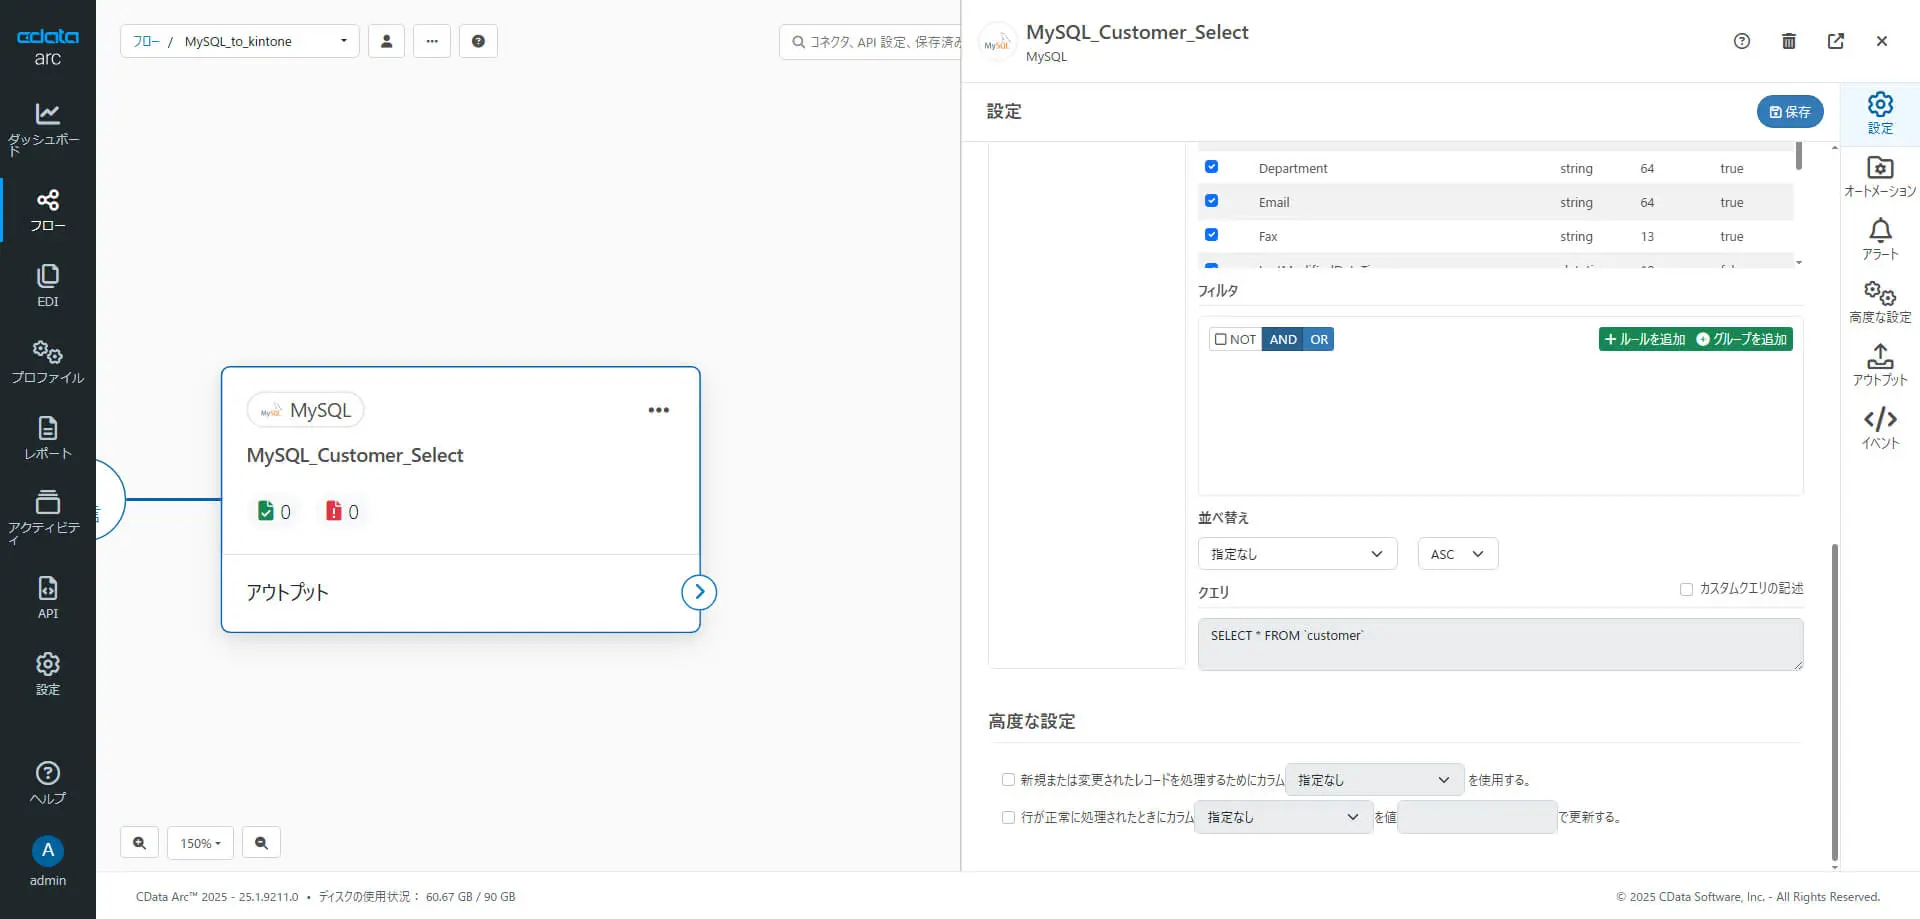Image resolution: width=1920 pixels, height=919 pixels.
Task: Add a rule to the filter
Action: (1645, 339)
